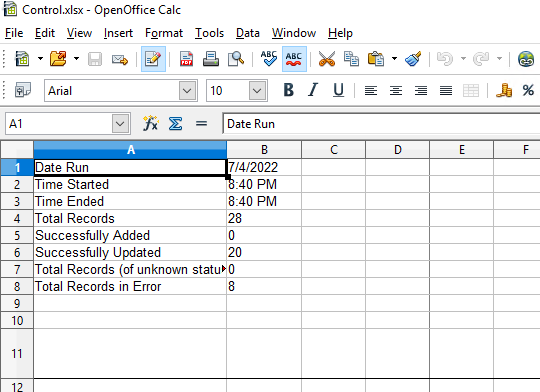Open the Data menu
The image size is (540, 392).
click(x=248, y=33)
